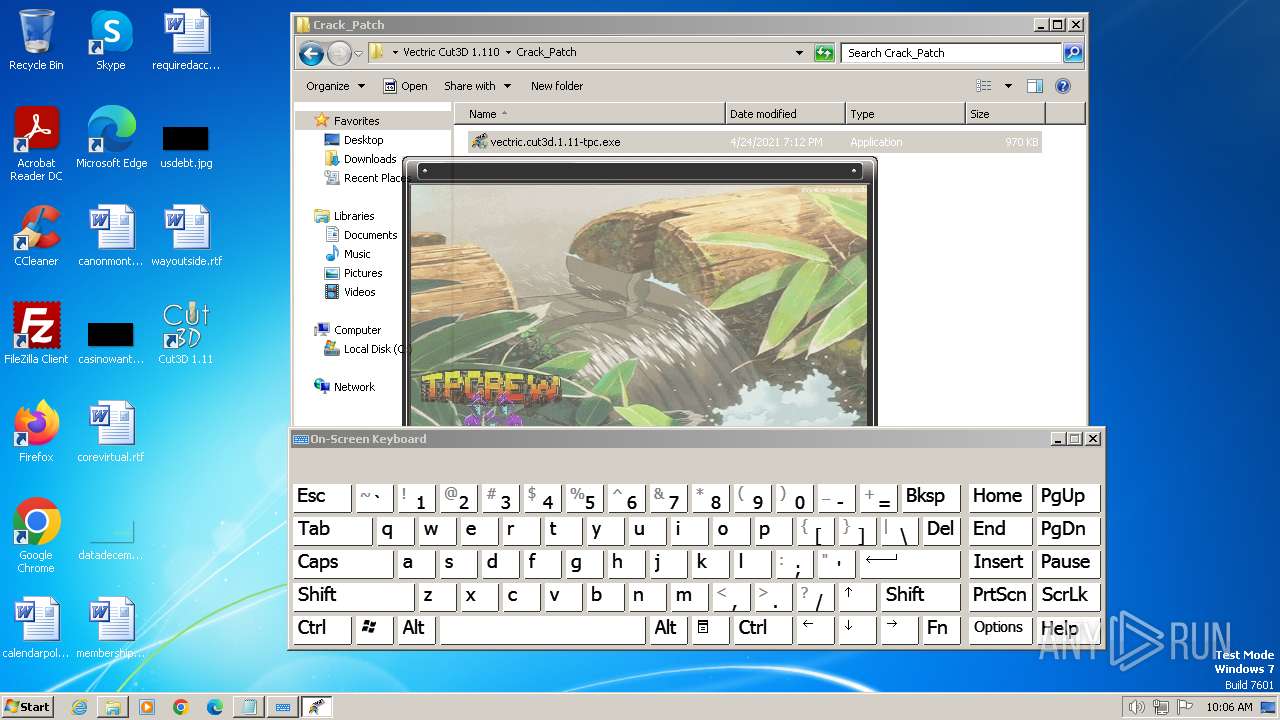Click Chrome icon in taskbar
Viewport: 1280px width, 720px height.
click(x=181, y=707)
